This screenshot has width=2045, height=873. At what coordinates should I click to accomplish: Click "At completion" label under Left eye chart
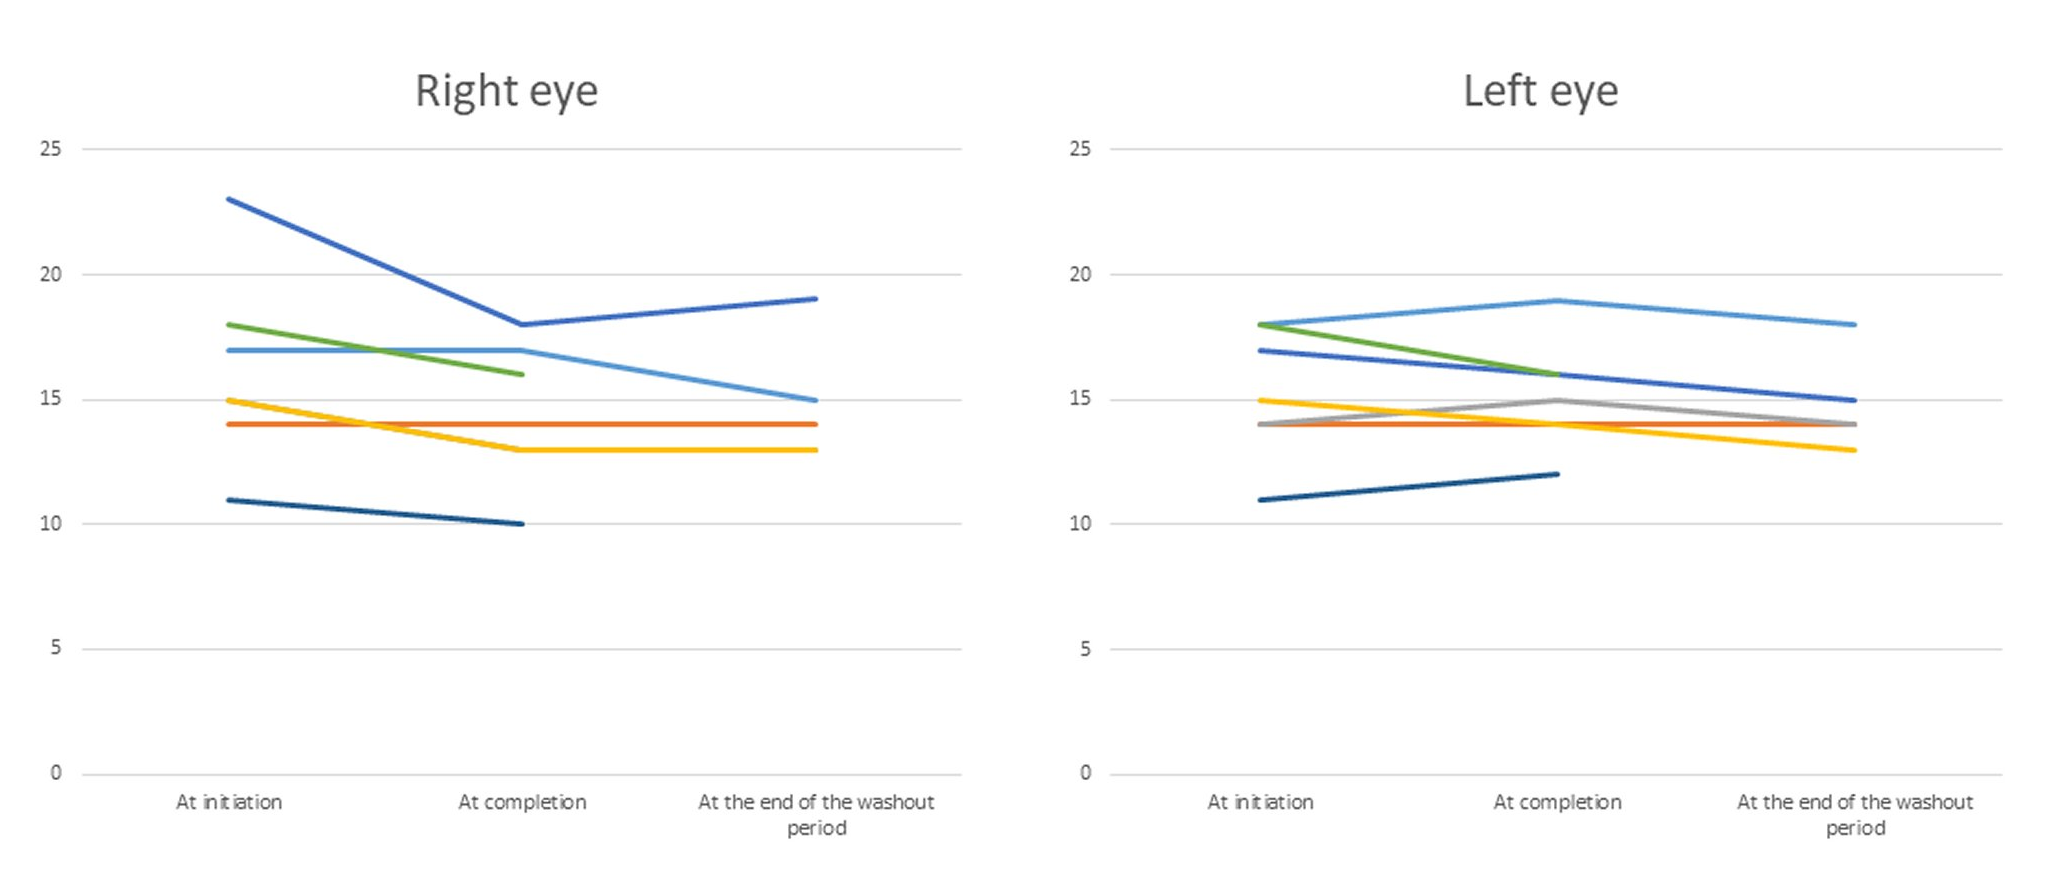click(1557, 802)
